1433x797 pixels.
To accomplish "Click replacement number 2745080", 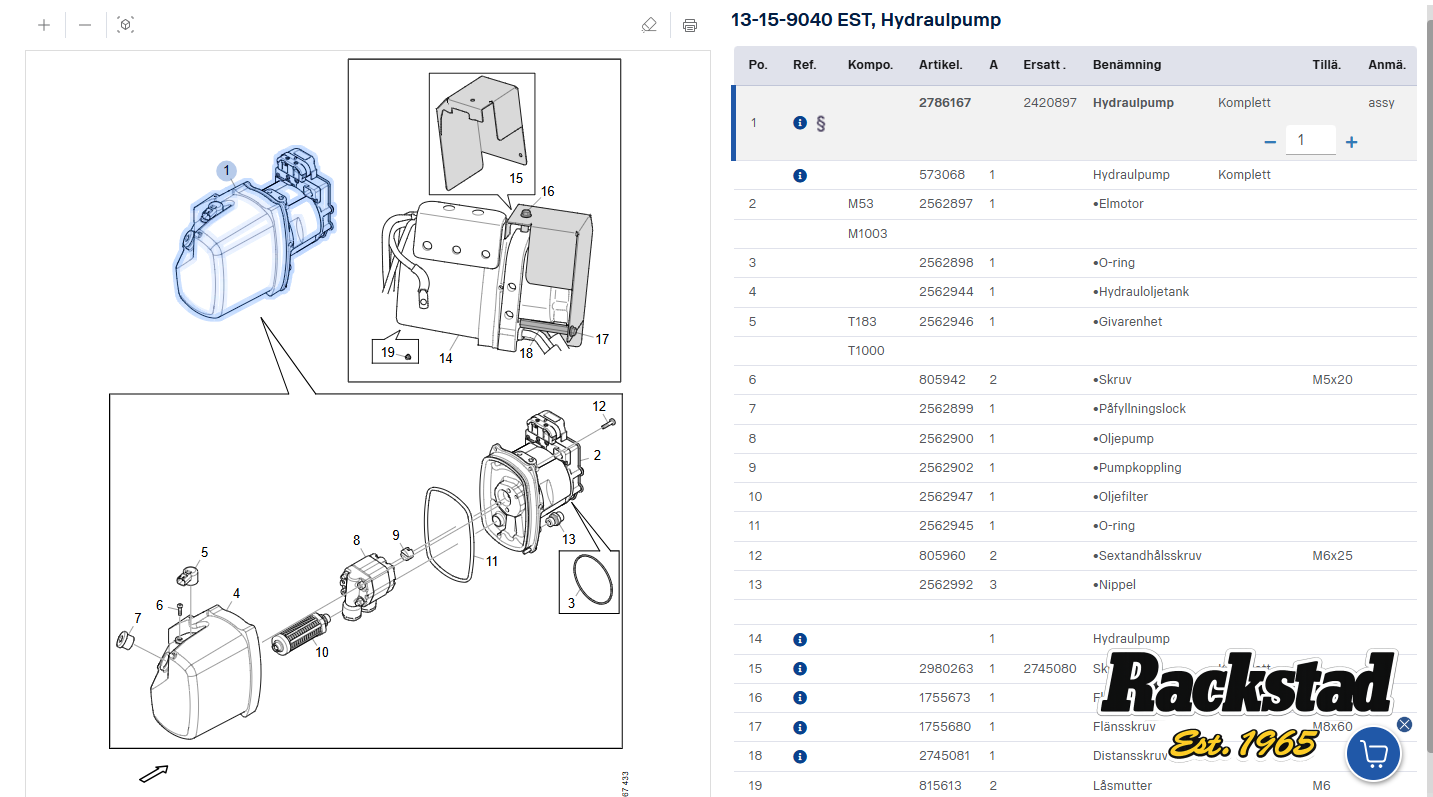I will pyautogui.click(x=1050, y=668).
